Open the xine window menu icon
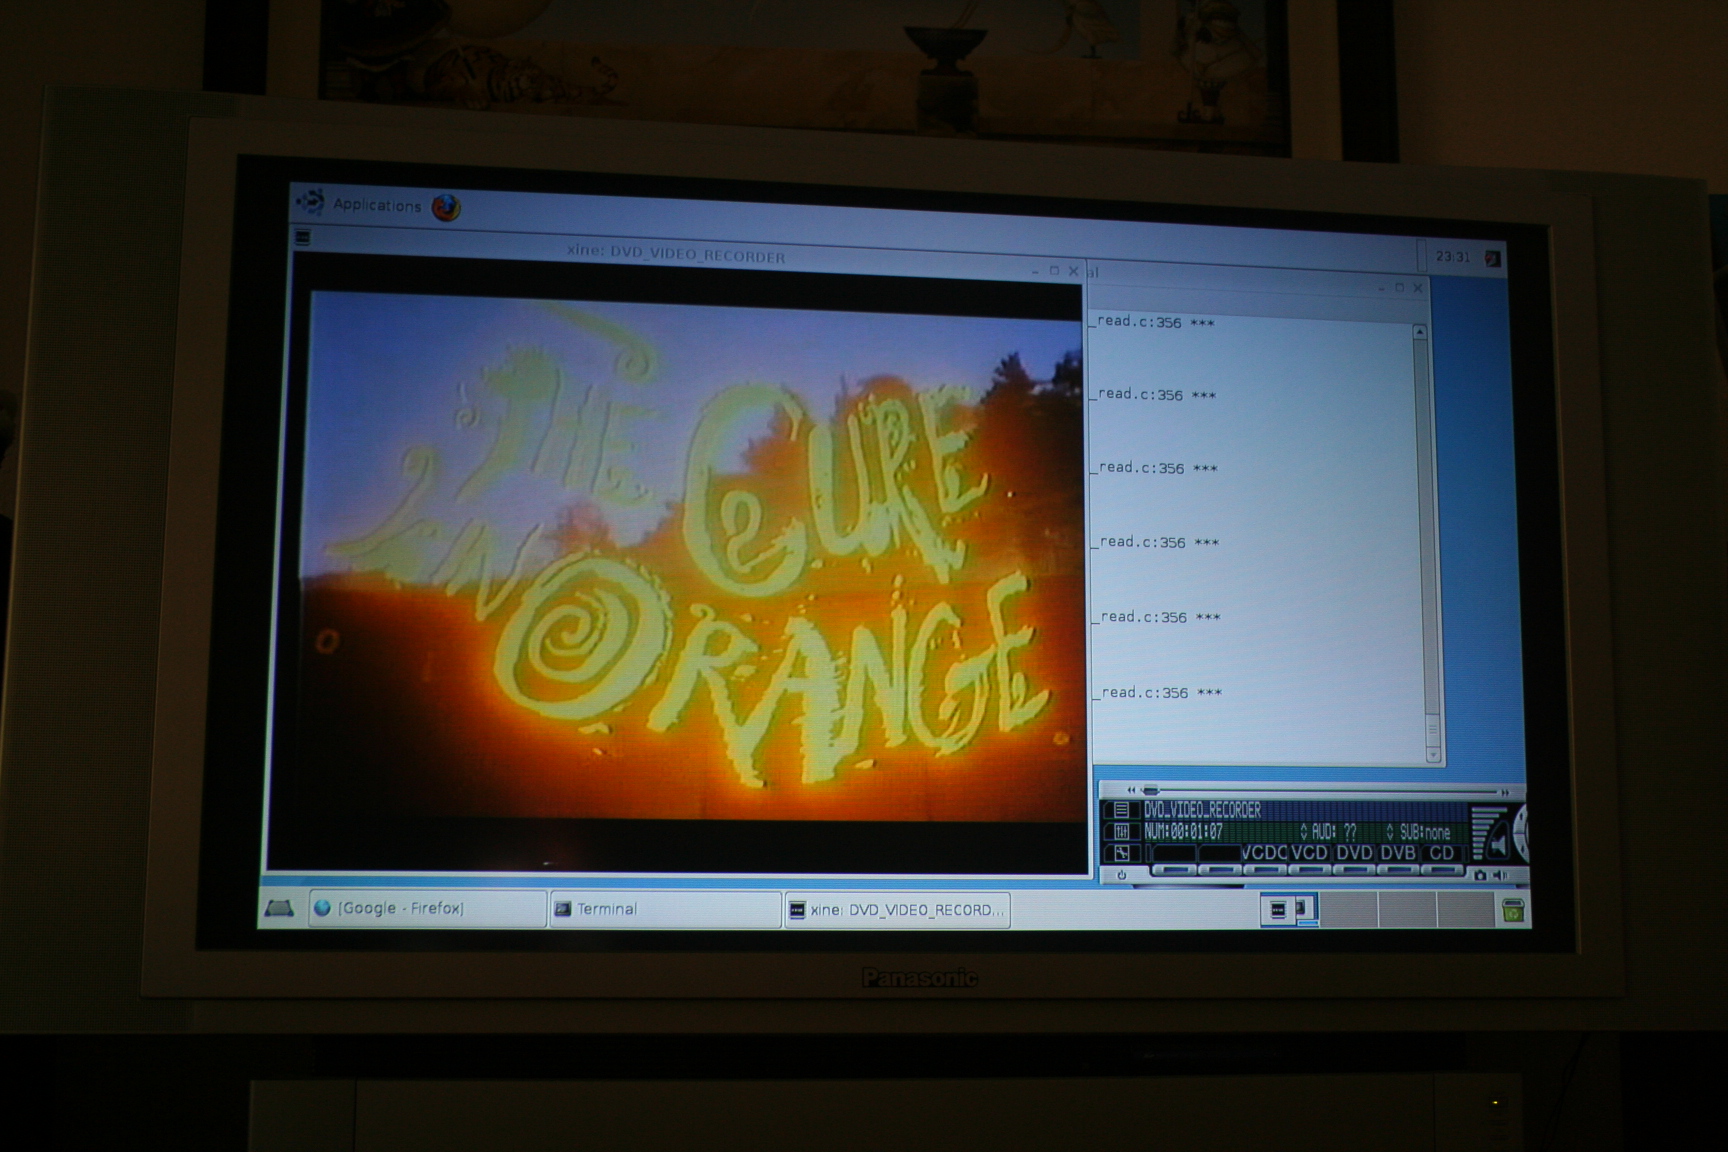The height and width of the screenshot is (1152, 1728). [303, 237]
